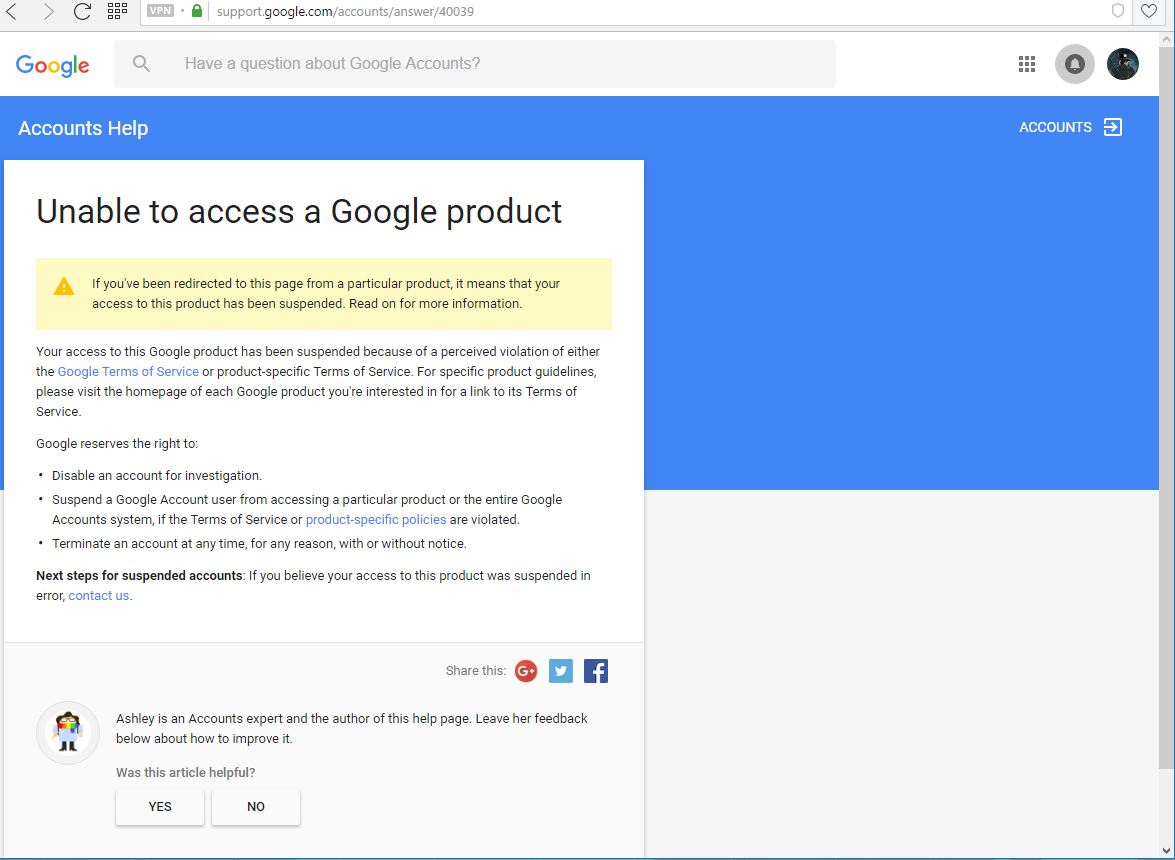This screenshot has width=1175, height=860.
Task: Share this article on Facebook
Action: point(596,670)
